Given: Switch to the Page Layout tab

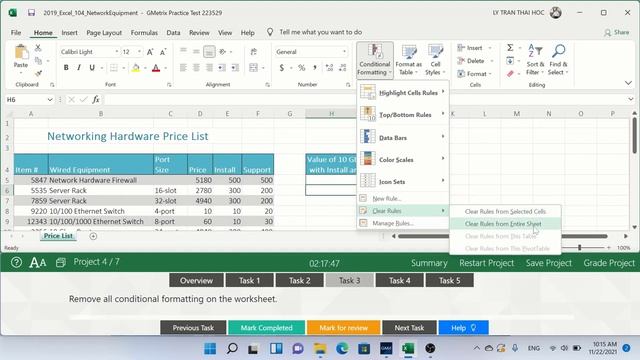Looking at the screenshot, I should pos(104,32).
